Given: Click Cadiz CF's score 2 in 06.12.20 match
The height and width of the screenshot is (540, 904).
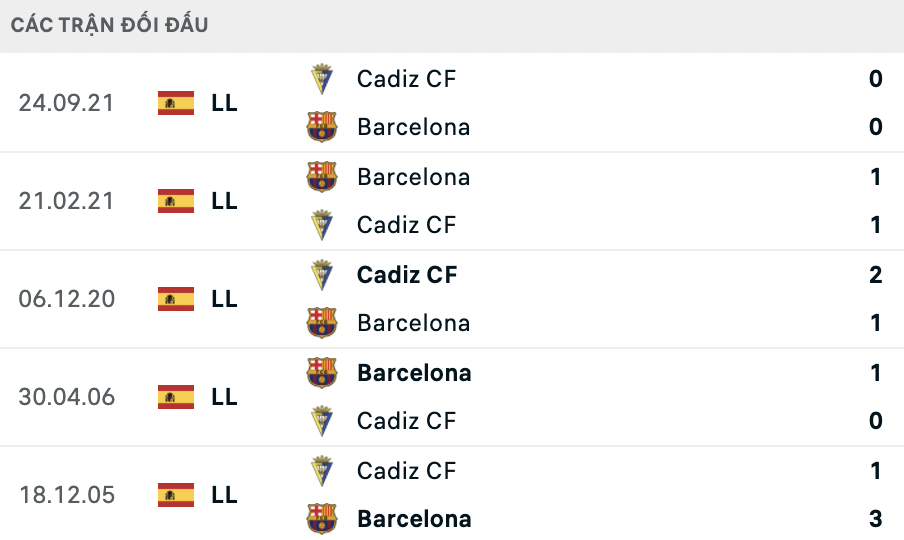Looking at the screenshot, I should coord(875,275).
